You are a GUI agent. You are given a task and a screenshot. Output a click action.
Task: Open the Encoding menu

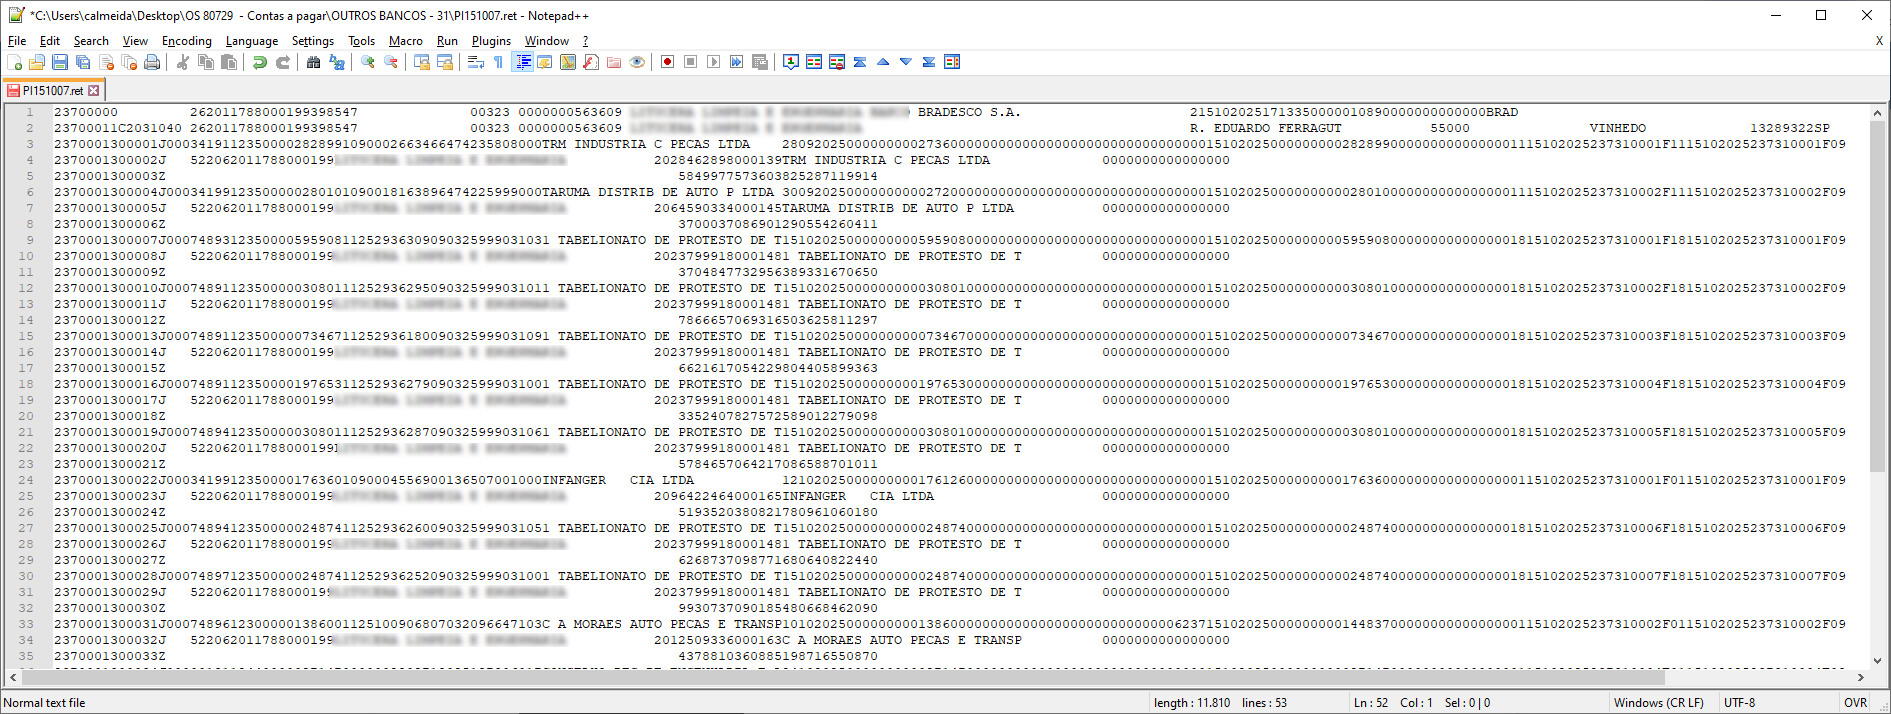[x=186, y=41]
